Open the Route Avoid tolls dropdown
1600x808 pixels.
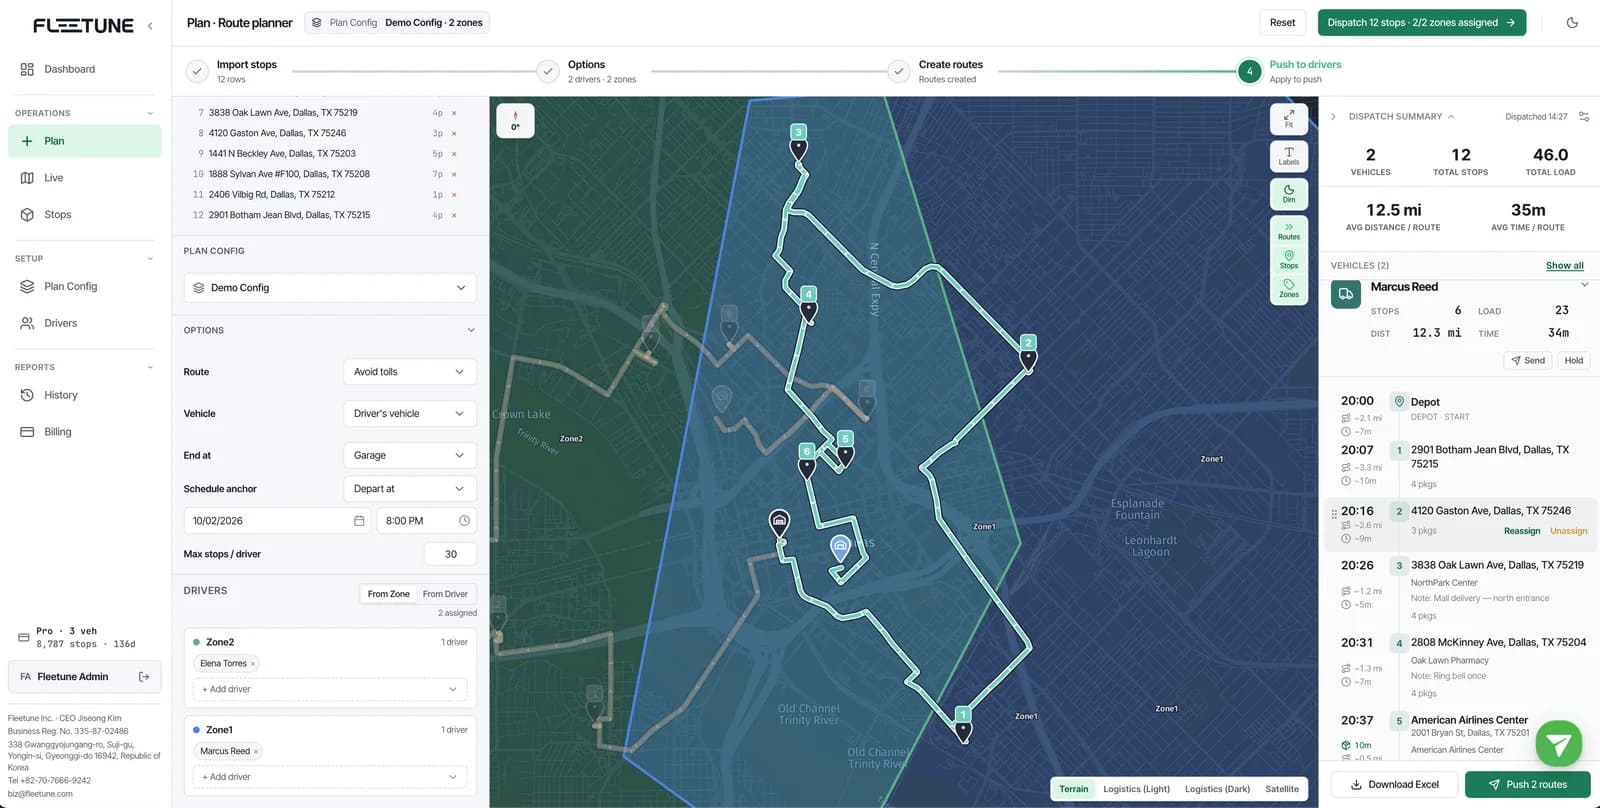tap(409, 372)
